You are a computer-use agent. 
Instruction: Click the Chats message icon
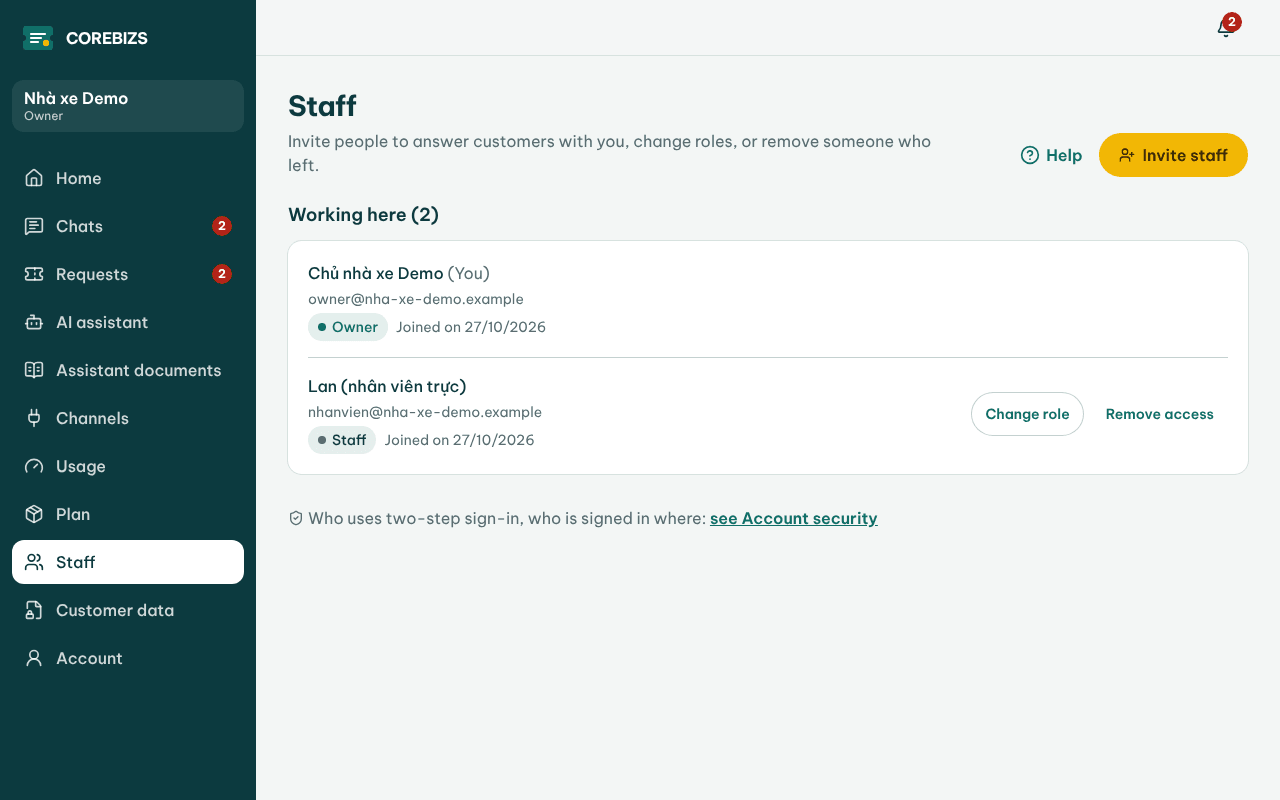pos(34,226)
